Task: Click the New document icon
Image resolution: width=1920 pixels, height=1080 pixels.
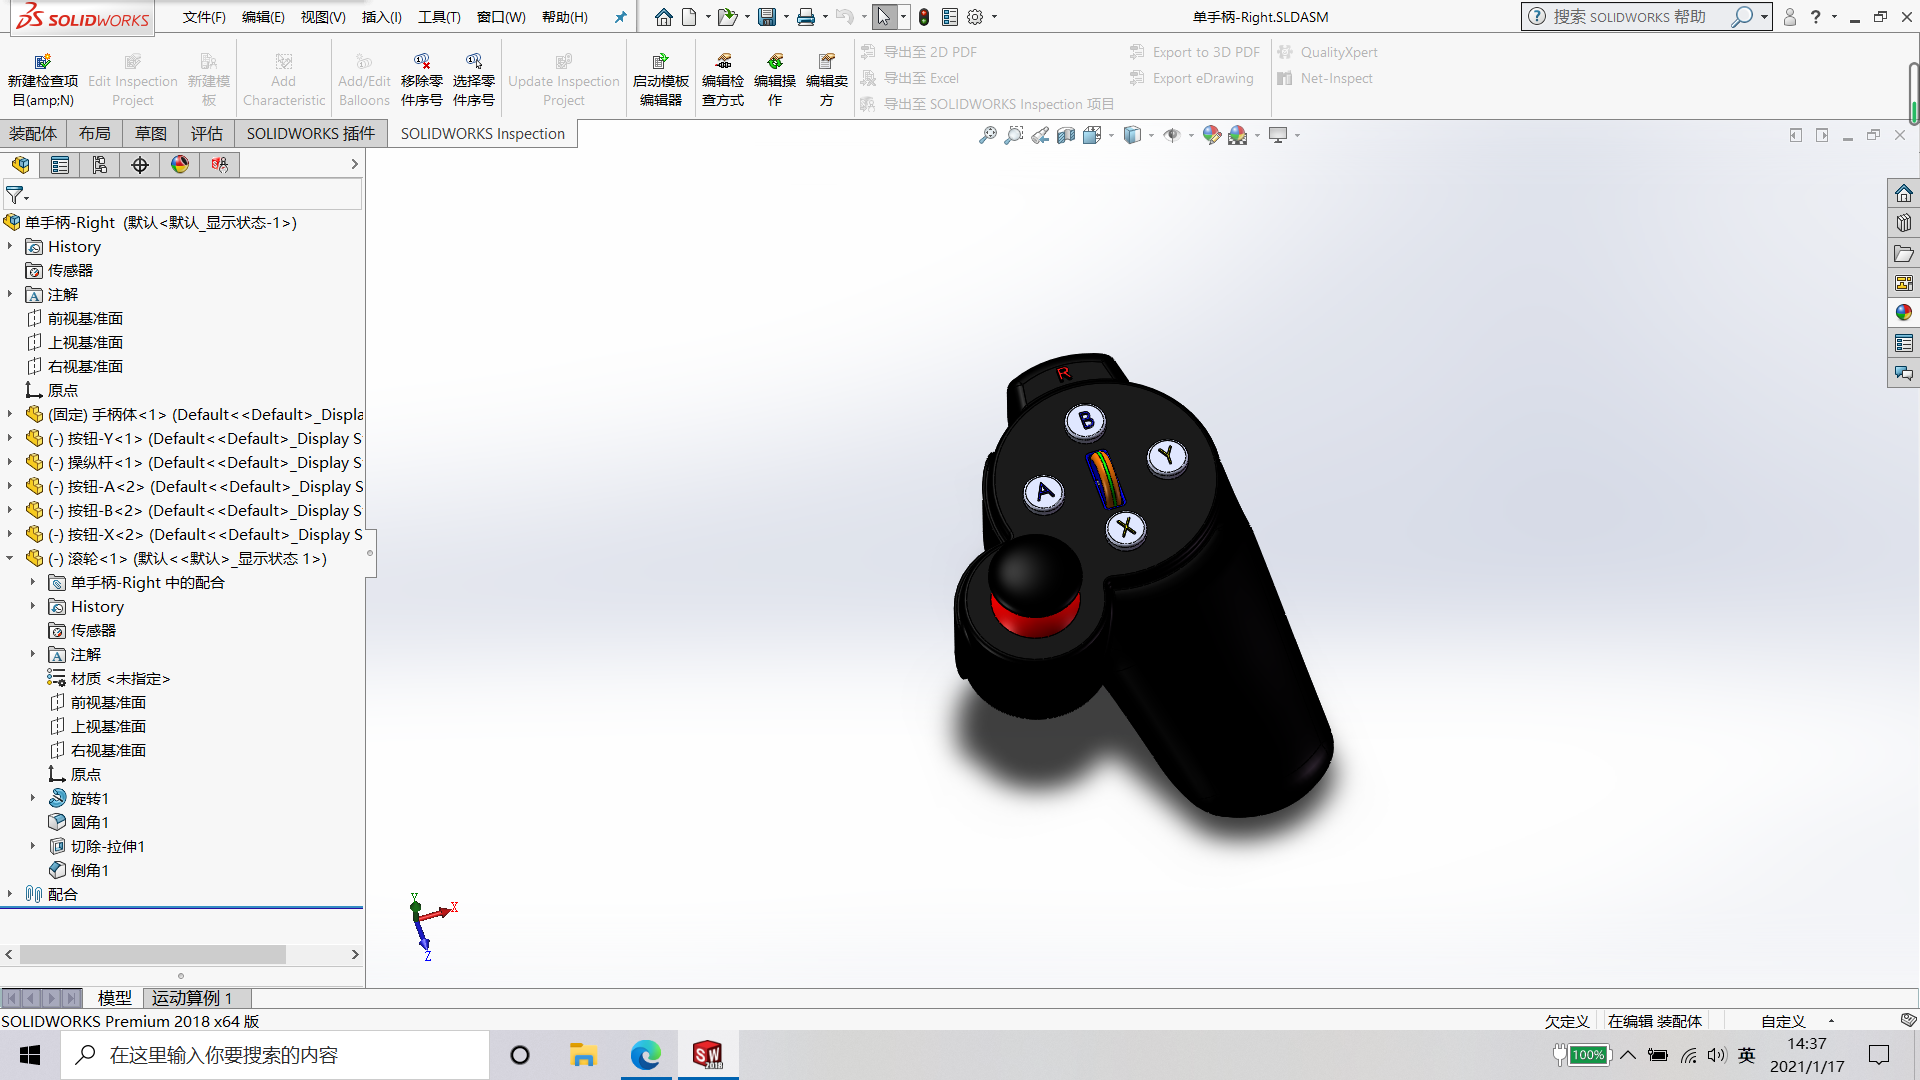Action: tap(690, 17)
